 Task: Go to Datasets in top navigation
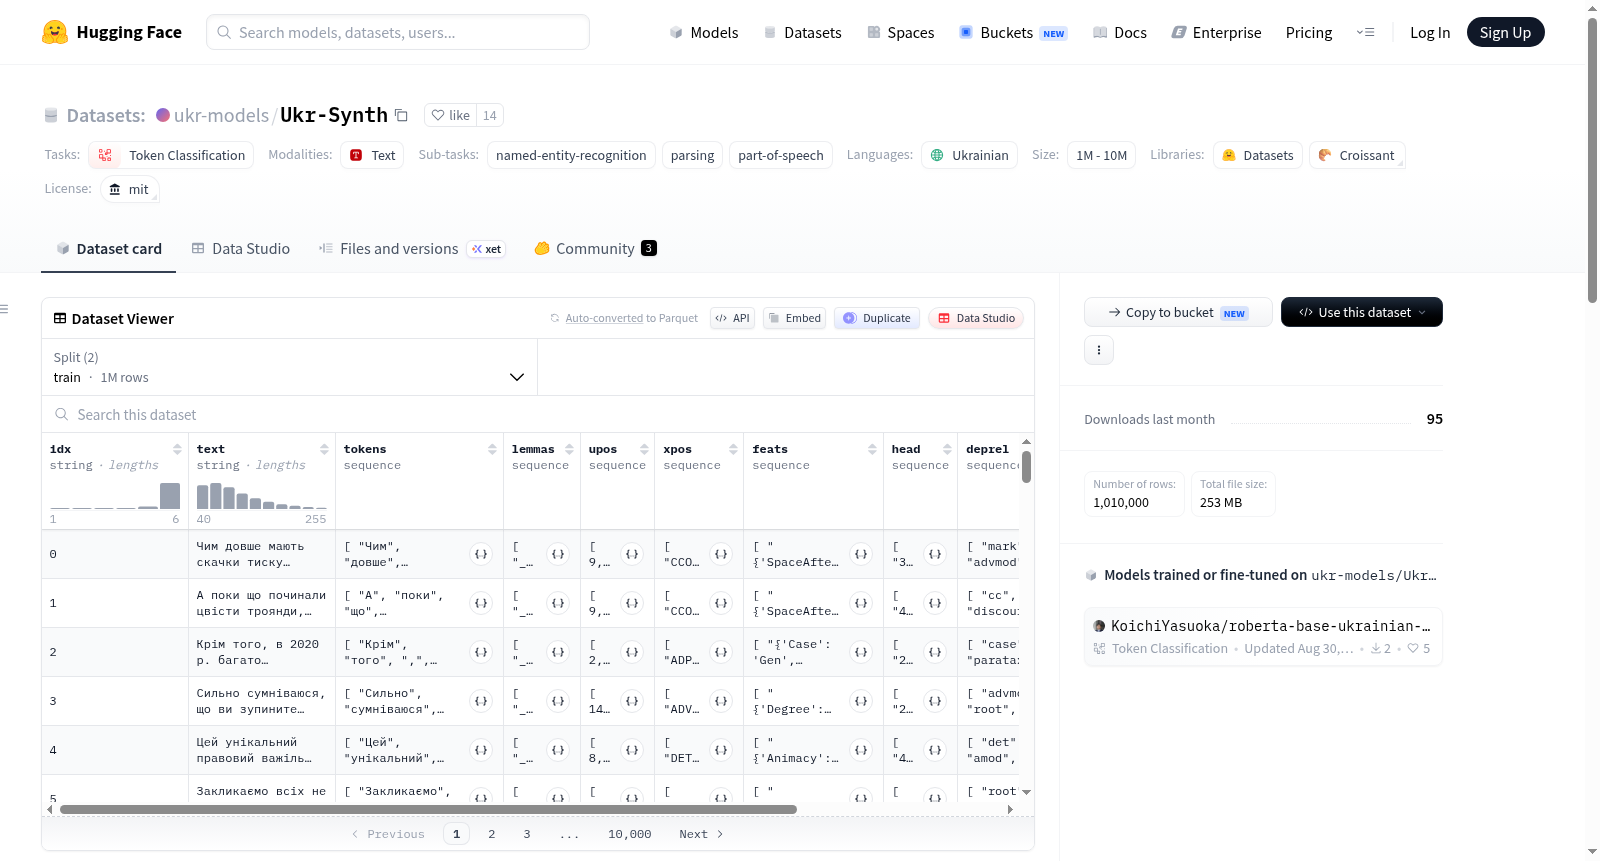pos(802,32)
